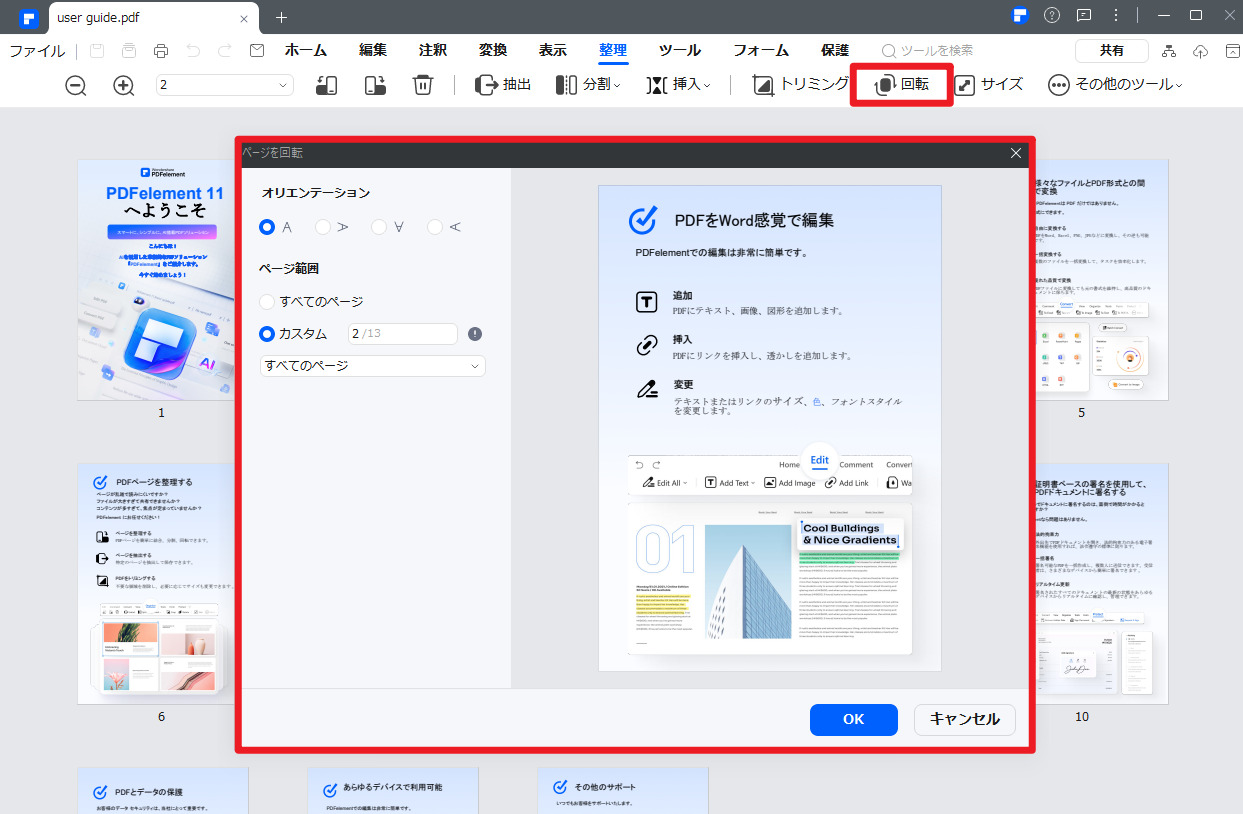Image resolution: width=1243 pixels, height=814 pixels.
Task: Click the redo arrow icon
Action: [x=225, y=51]
